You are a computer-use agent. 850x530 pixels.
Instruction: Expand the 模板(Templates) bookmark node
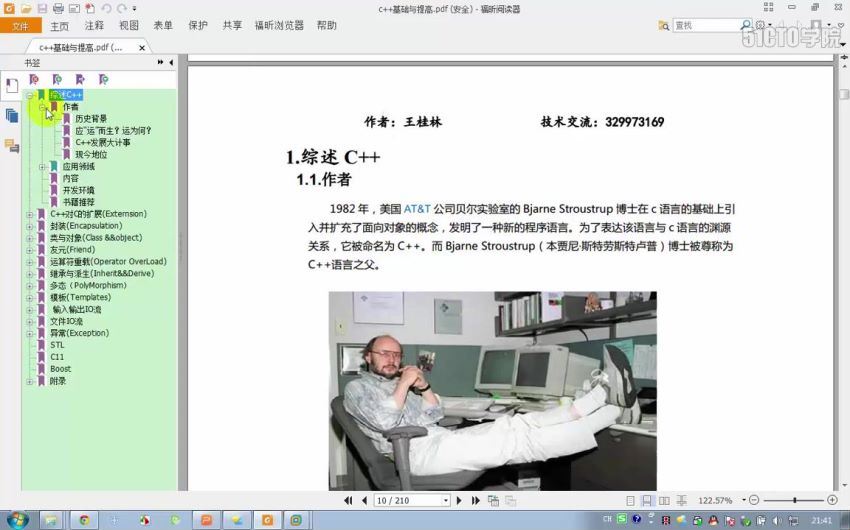(x=30, y=298)
